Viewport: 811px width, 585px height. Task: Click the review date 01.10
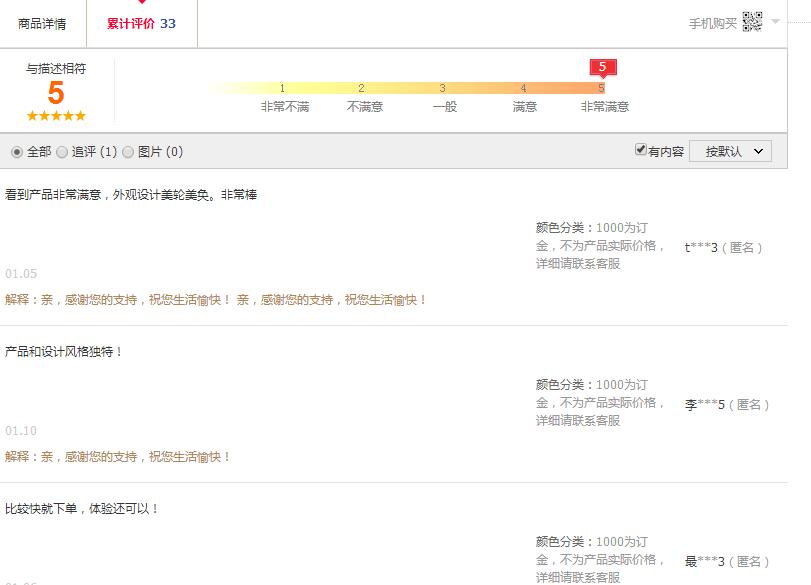pyautogui.click(x=21, y=431)
